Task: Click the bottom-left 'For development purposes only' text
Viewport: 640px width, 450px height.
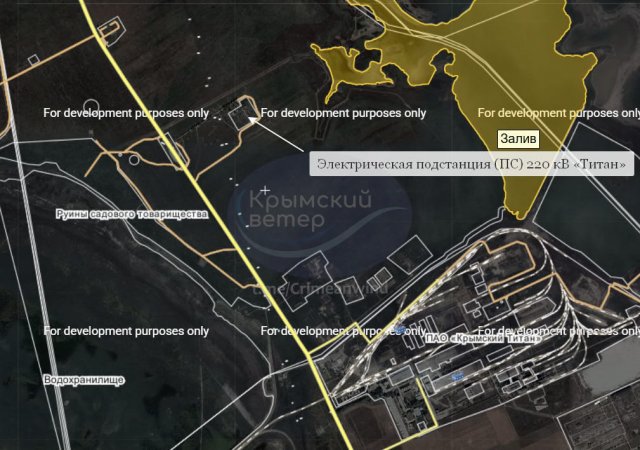Action: click(x=126, y=331)
